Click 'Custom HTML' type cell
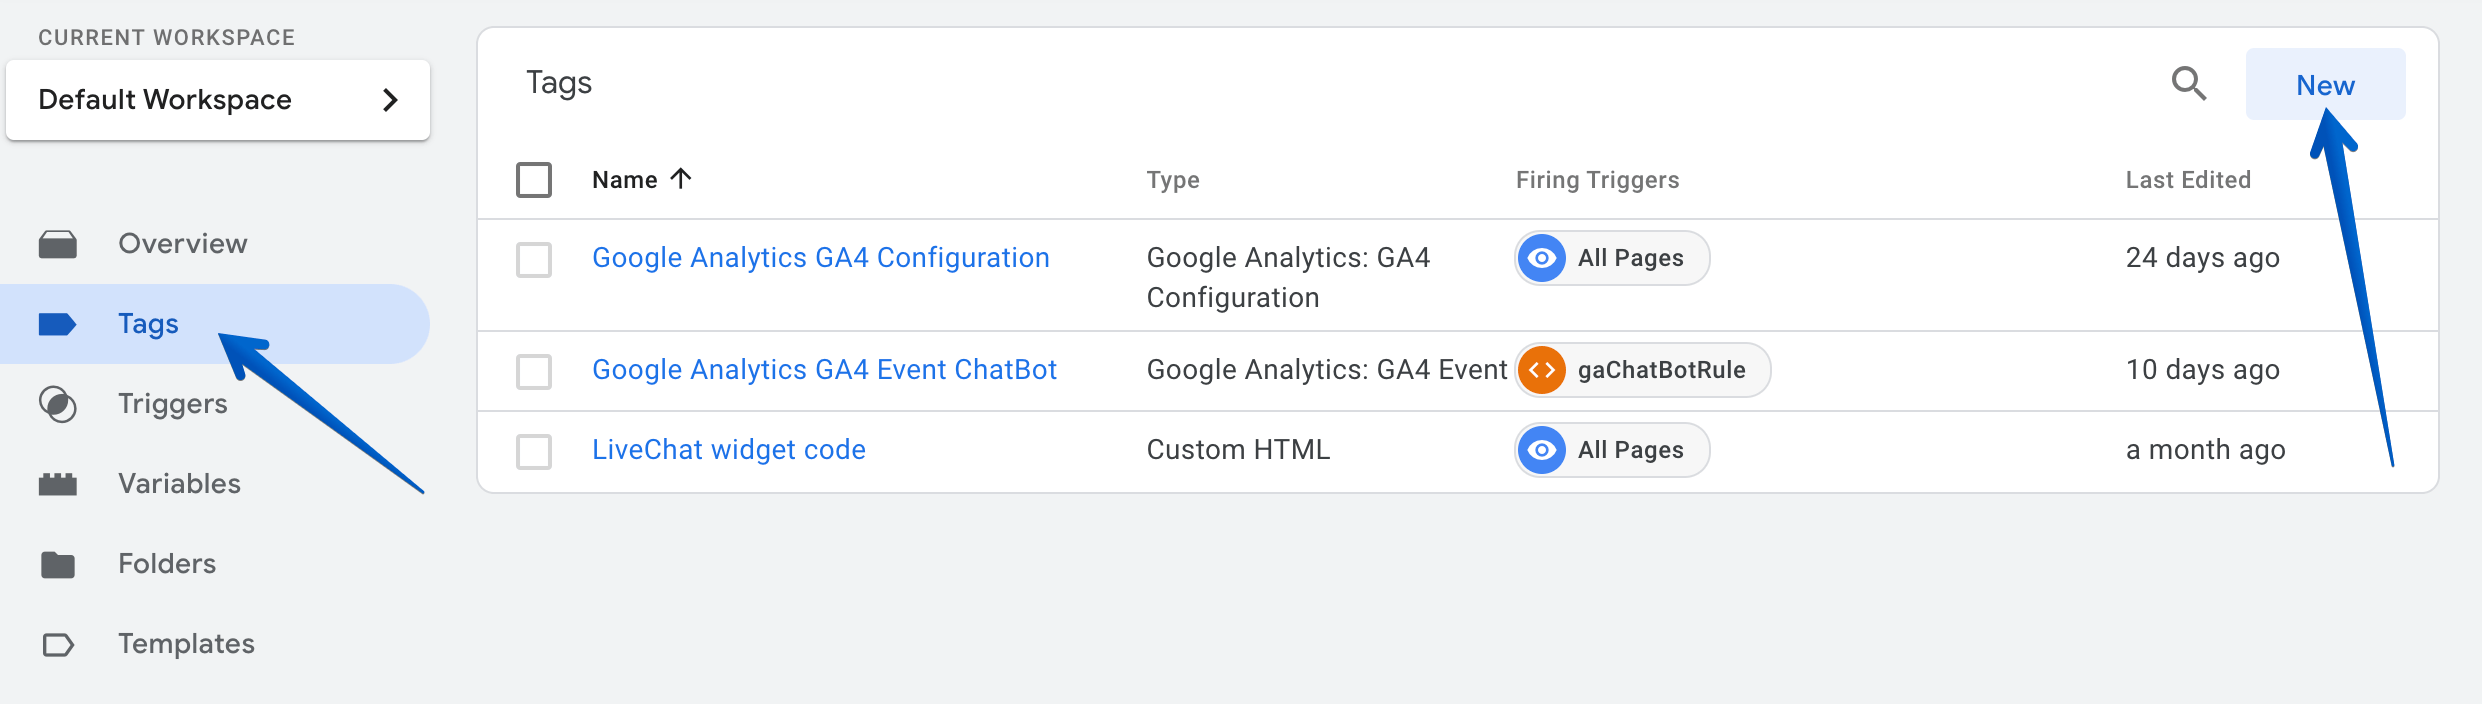 [1238, 450]
